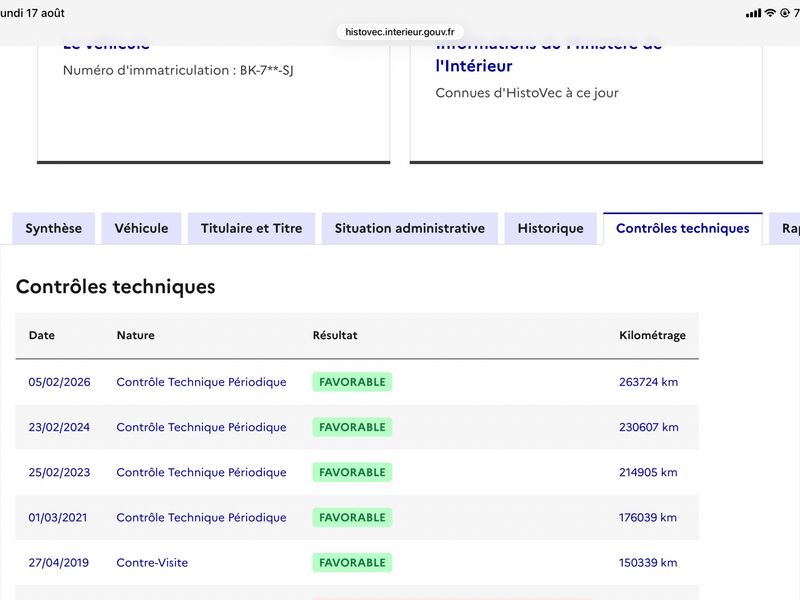The width and height of the screenshot is (800, 600).
Task: Click the 214905 km value
Action: click(648, 472)
